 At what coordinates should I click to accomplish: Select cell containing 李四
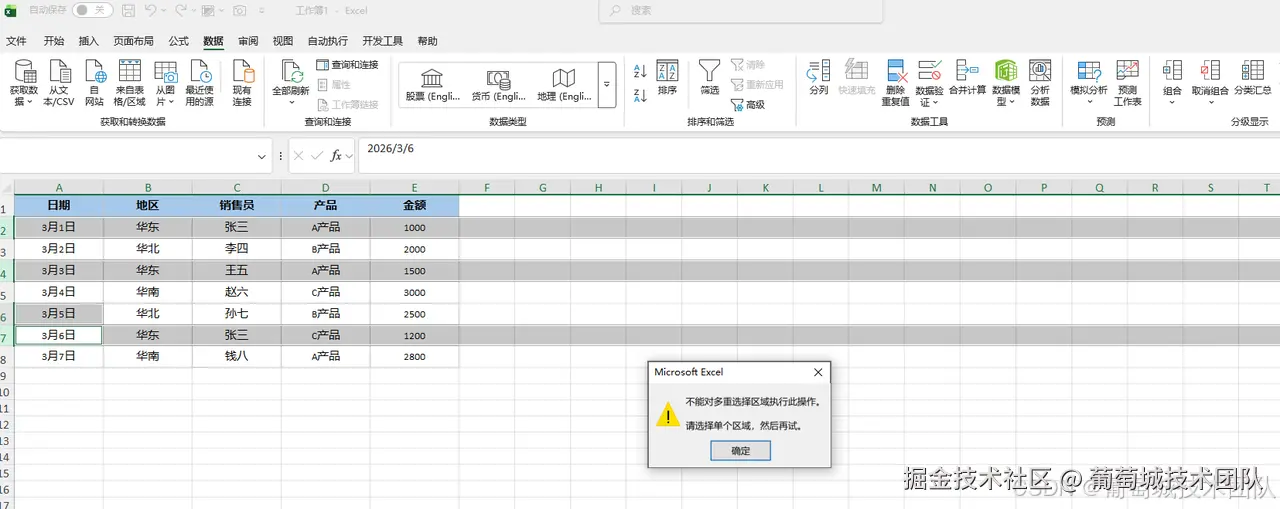click(x=237, y=248)
